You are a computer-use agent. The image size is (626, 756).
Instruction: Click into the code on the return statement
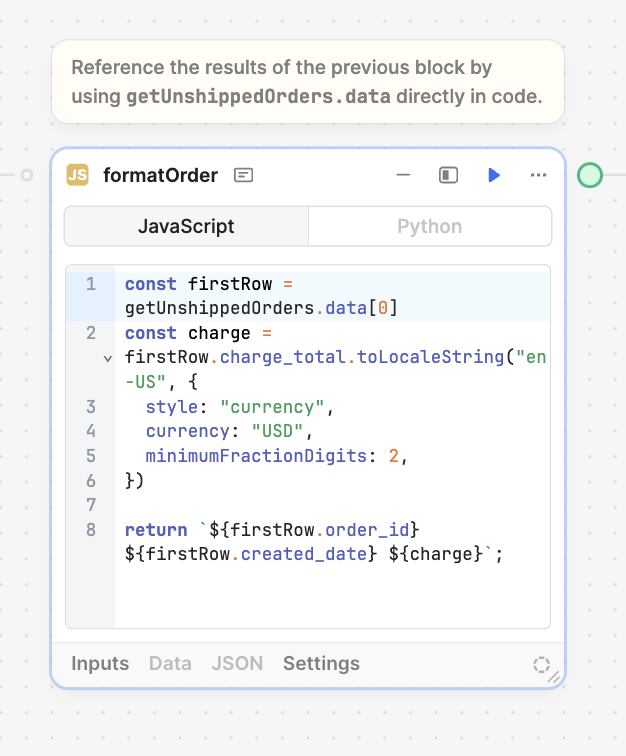pos(155,530)
